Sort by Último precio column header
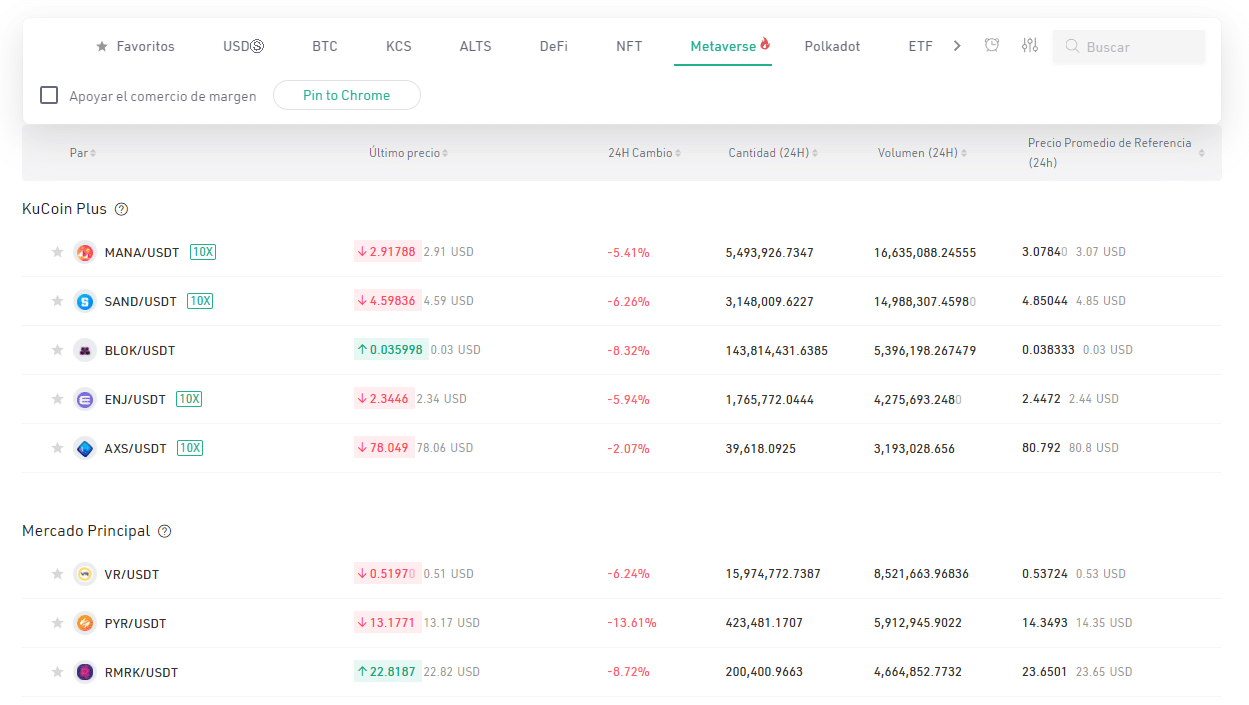 tap(408, 153)
